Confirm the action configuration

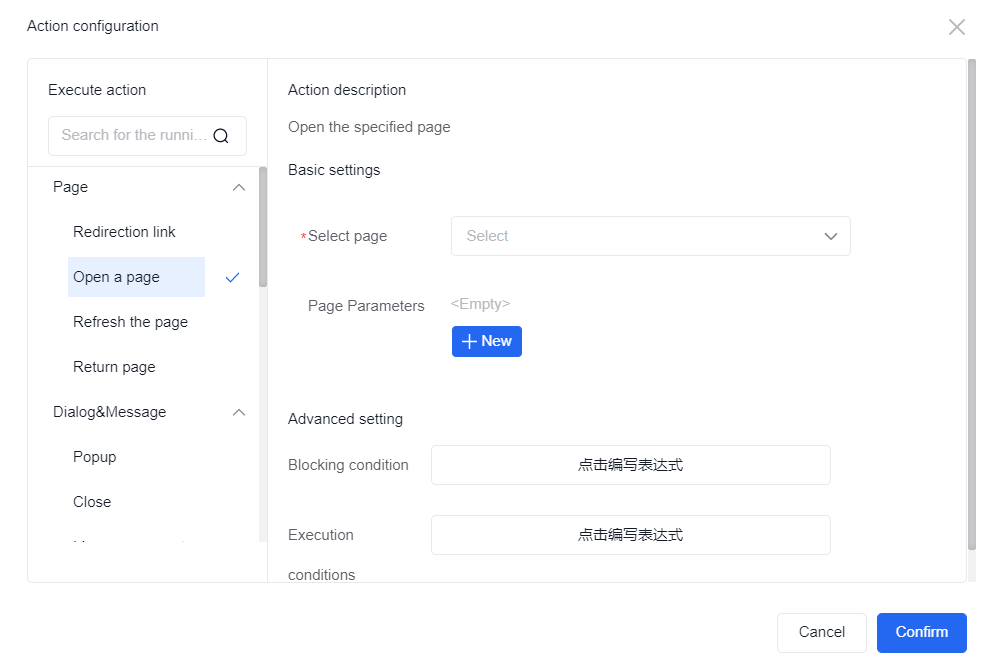(922, 632)
